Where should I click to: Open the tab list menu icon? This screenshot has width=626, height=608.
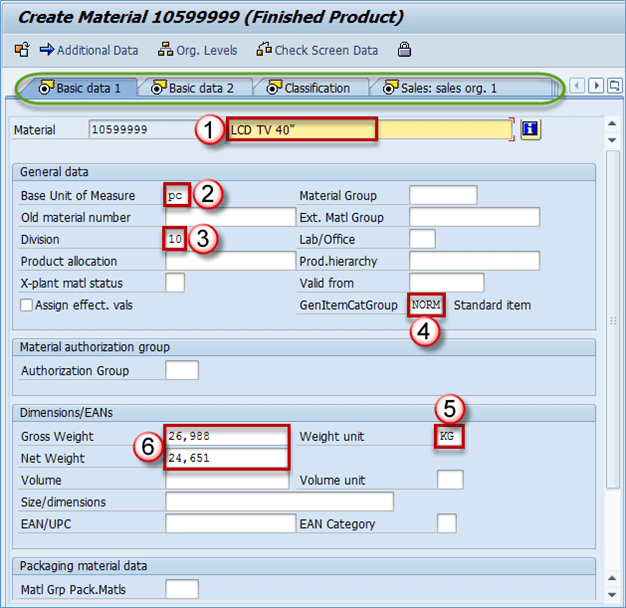[x=614, y=86]
